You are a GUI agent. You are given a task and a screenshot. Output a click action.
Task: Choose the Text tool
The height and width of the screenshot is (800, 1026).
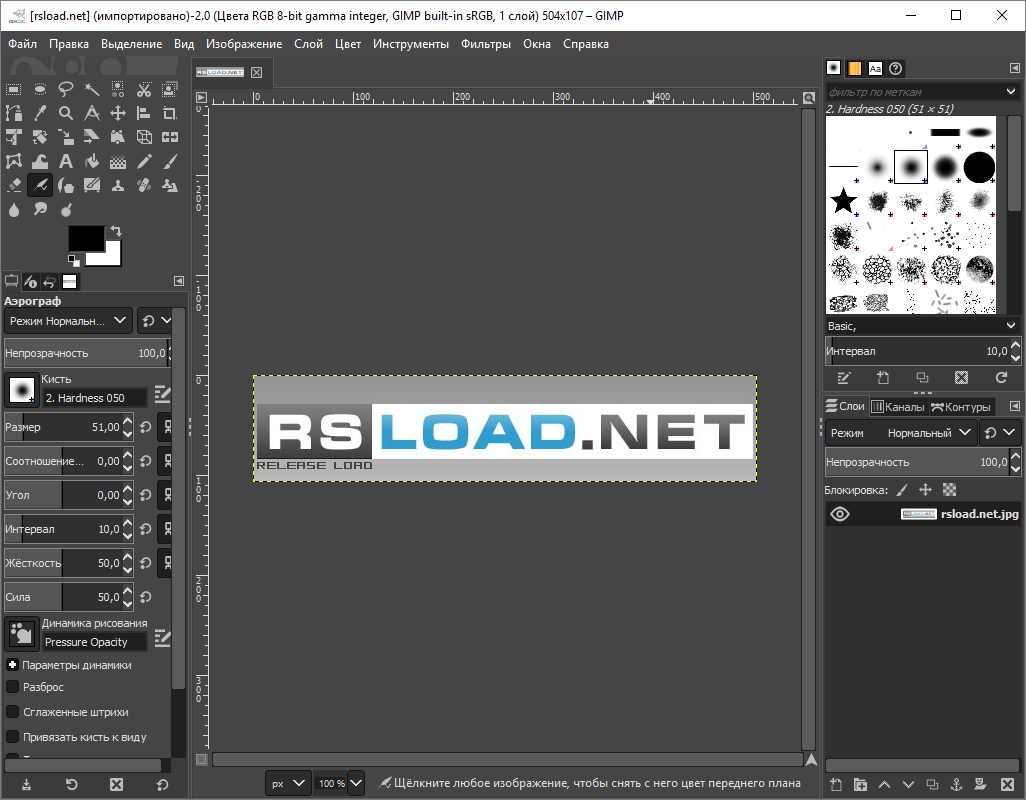coord(66,161)
